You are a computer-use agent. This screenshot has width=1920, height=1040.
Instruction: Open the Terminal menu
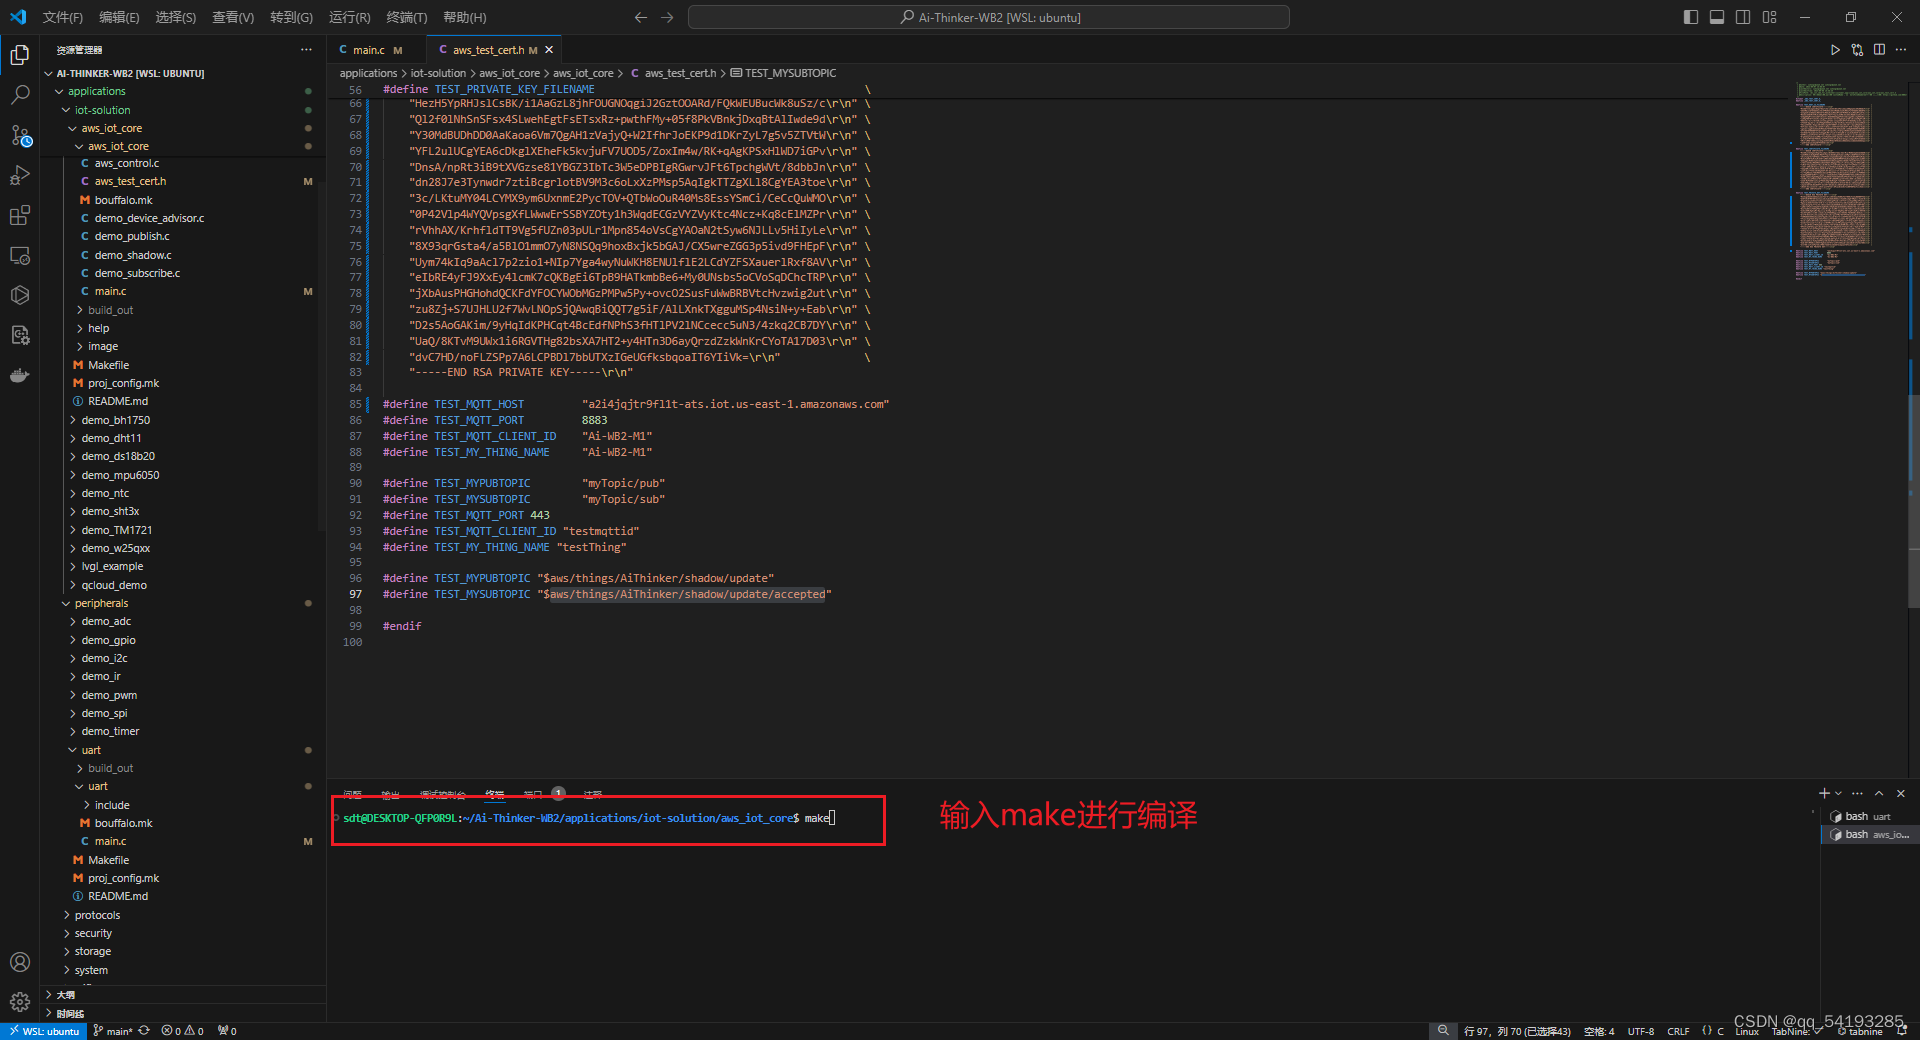407,17
